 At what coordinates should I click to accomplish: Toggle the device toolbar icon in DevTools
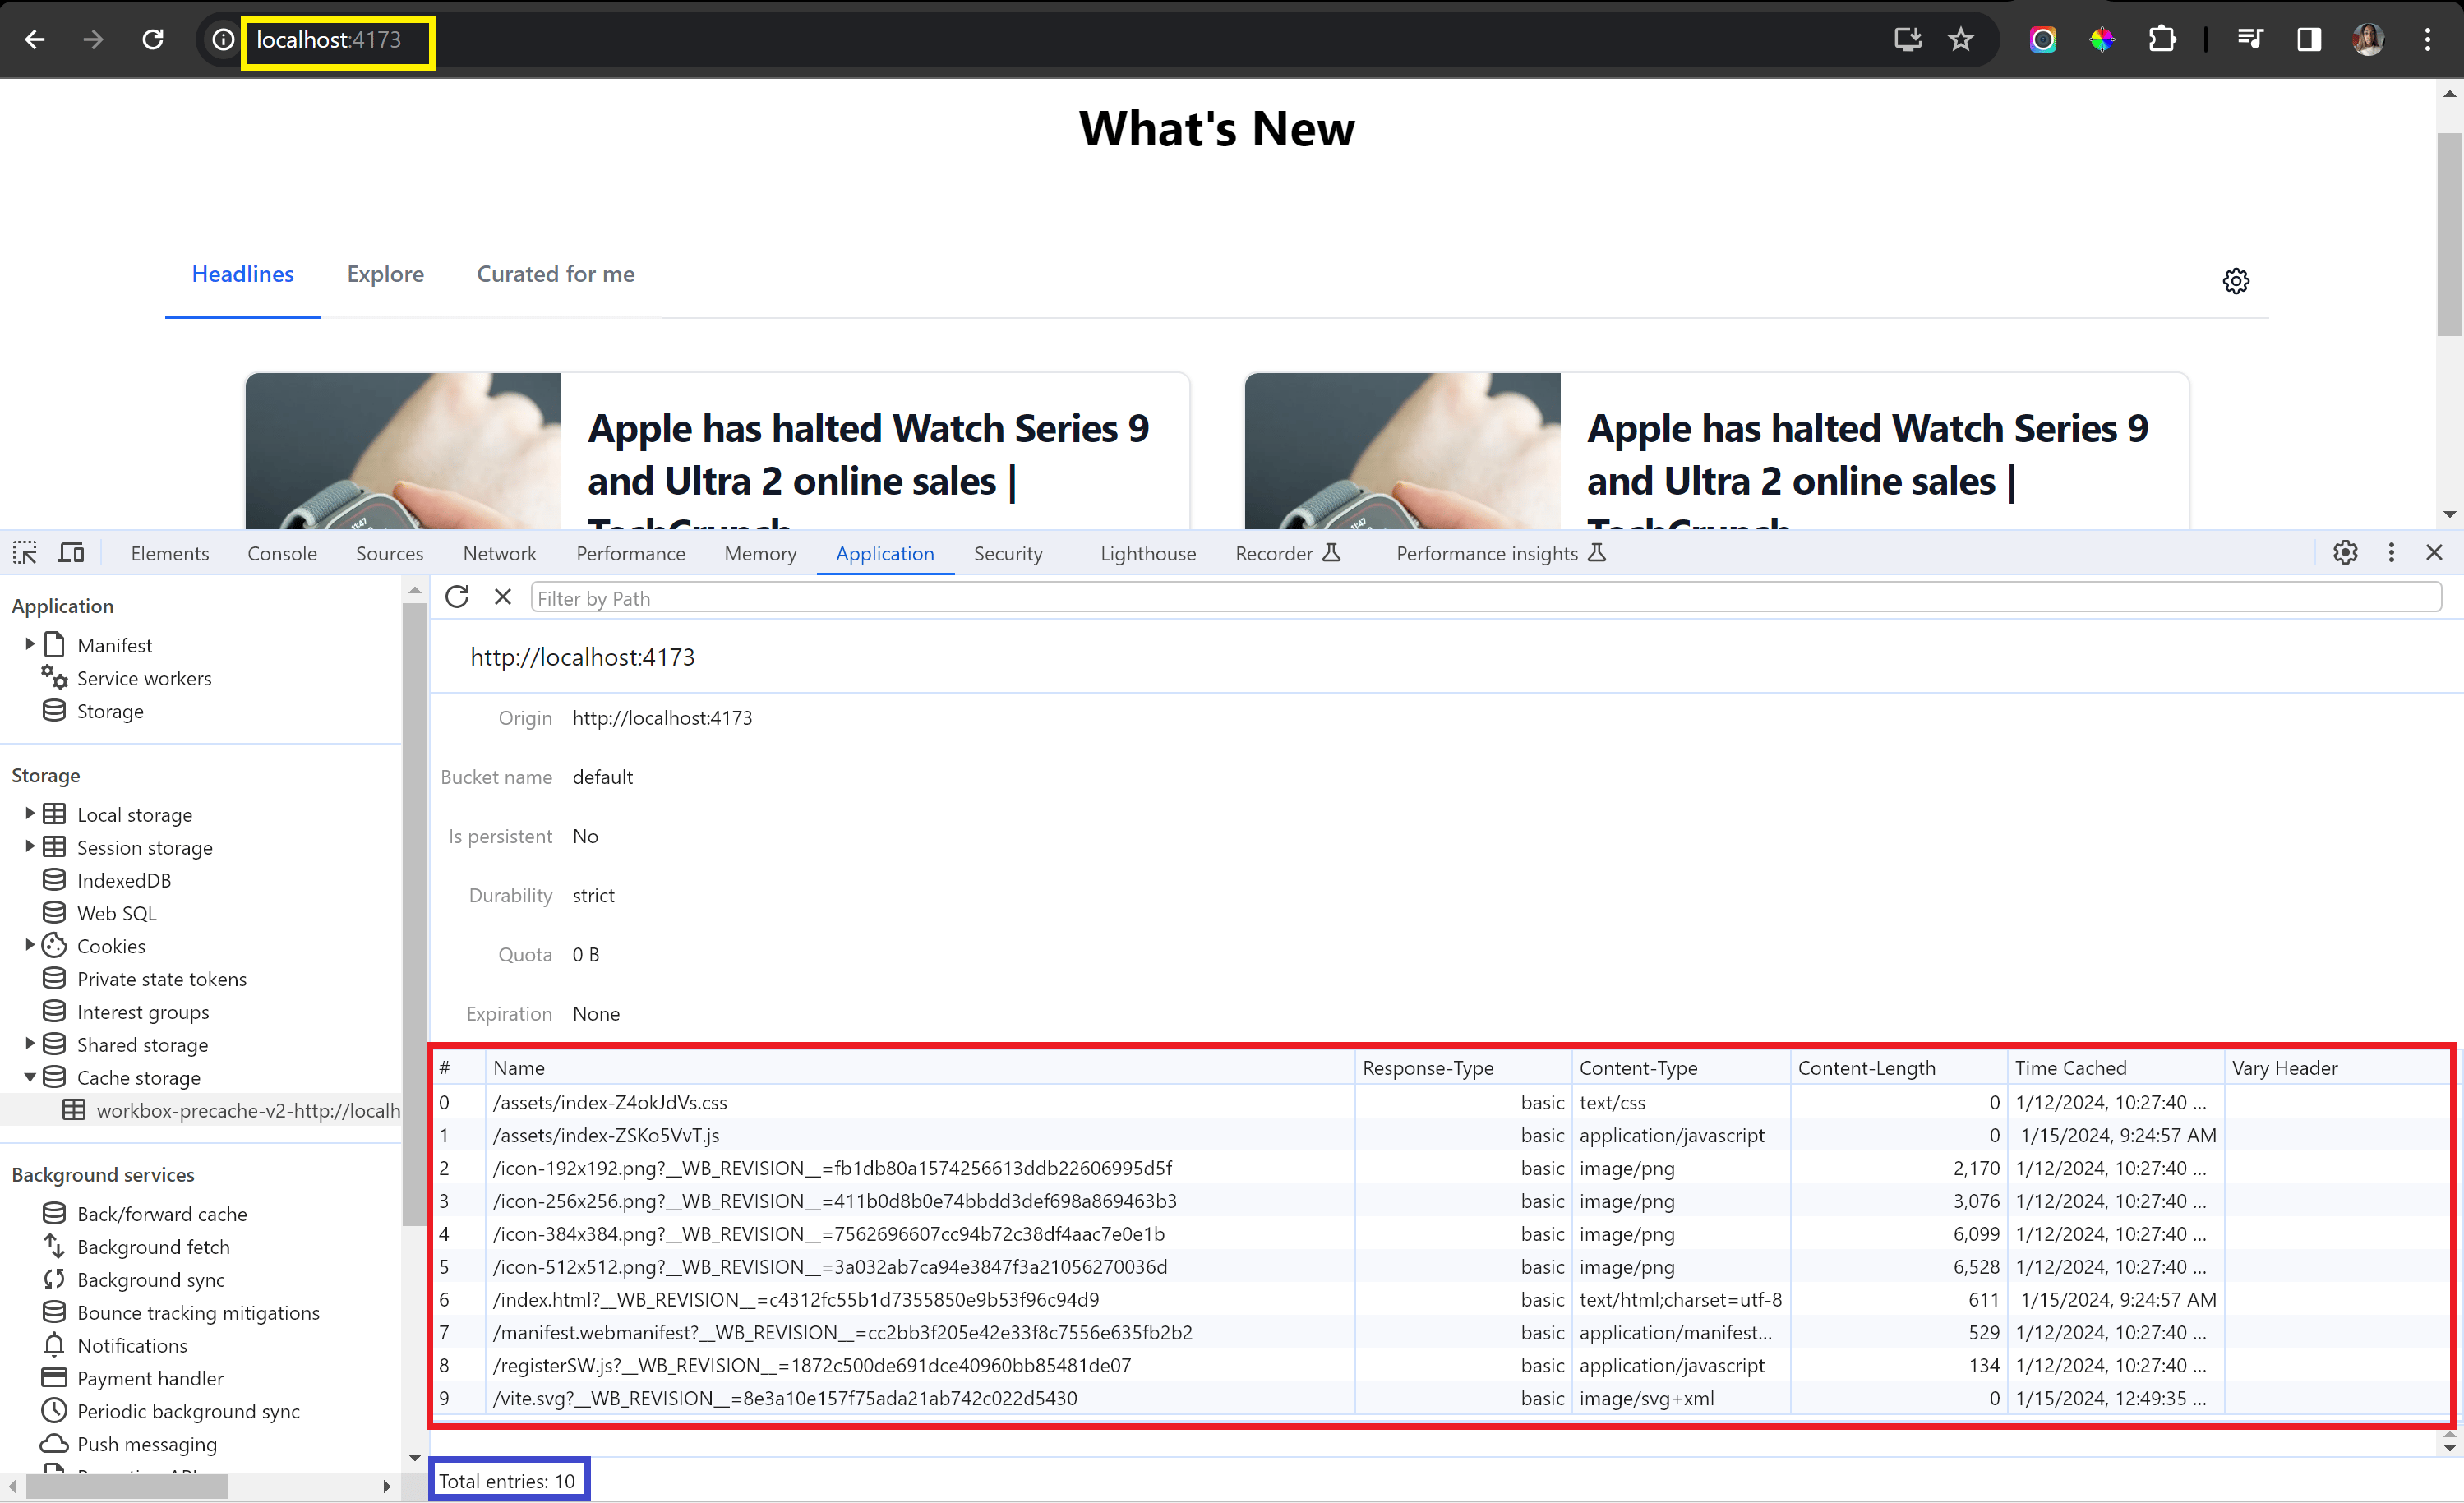tap(71, 553)
